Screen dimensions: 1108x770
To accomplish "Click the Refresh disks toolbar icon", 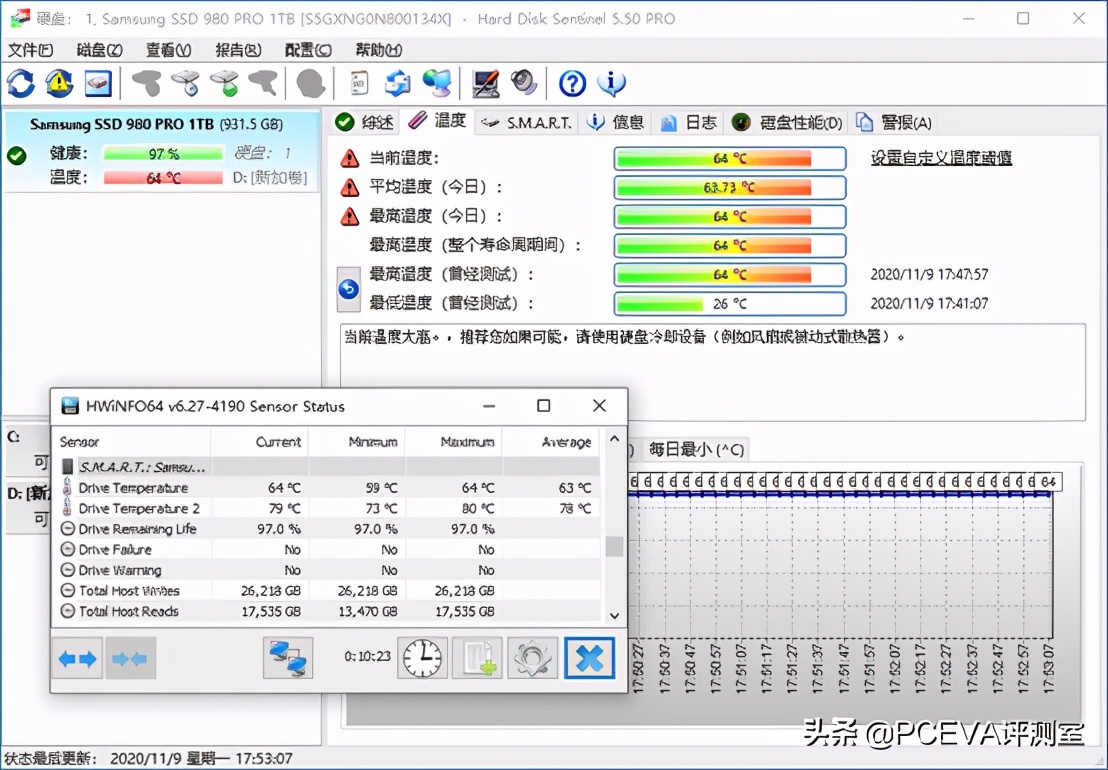I will (x=20, y=83).
